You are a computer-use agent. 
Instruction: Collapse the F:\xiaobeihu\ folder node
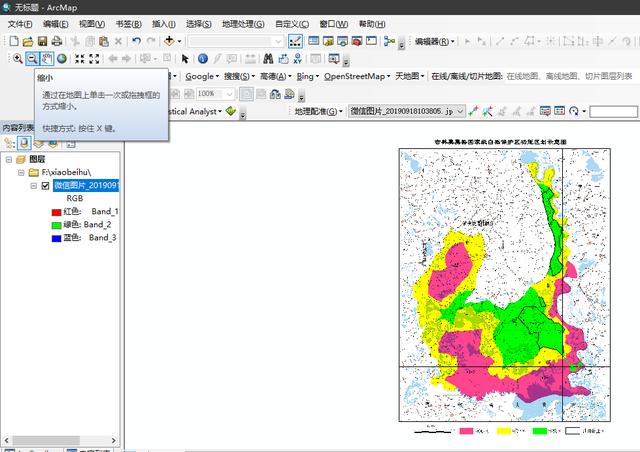click(x=21, y=173)
